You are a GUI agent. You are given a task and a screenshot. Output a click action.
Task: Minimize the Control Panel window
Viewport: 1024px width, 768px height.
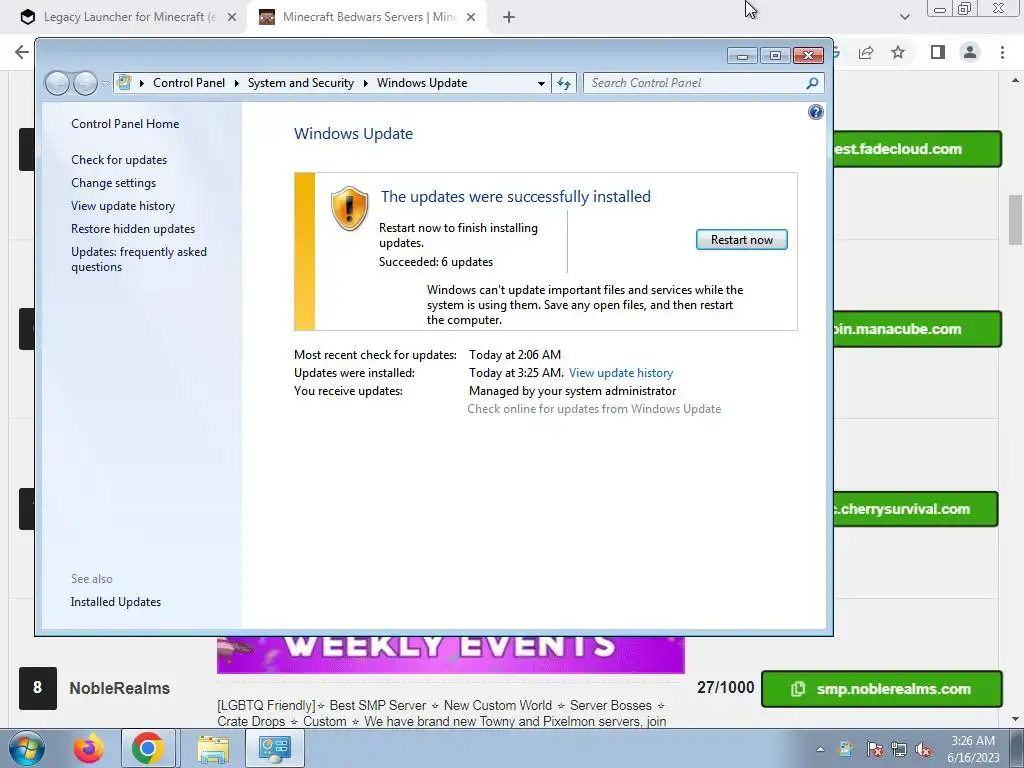[742, 56]
